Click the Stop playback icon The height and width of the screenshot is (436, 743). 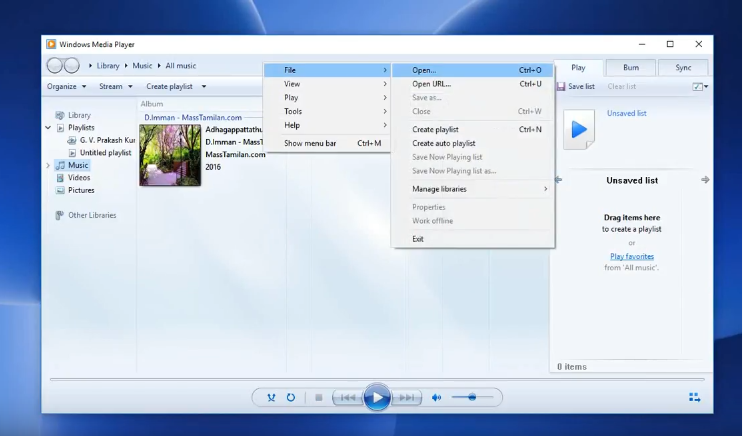point(319,397)
